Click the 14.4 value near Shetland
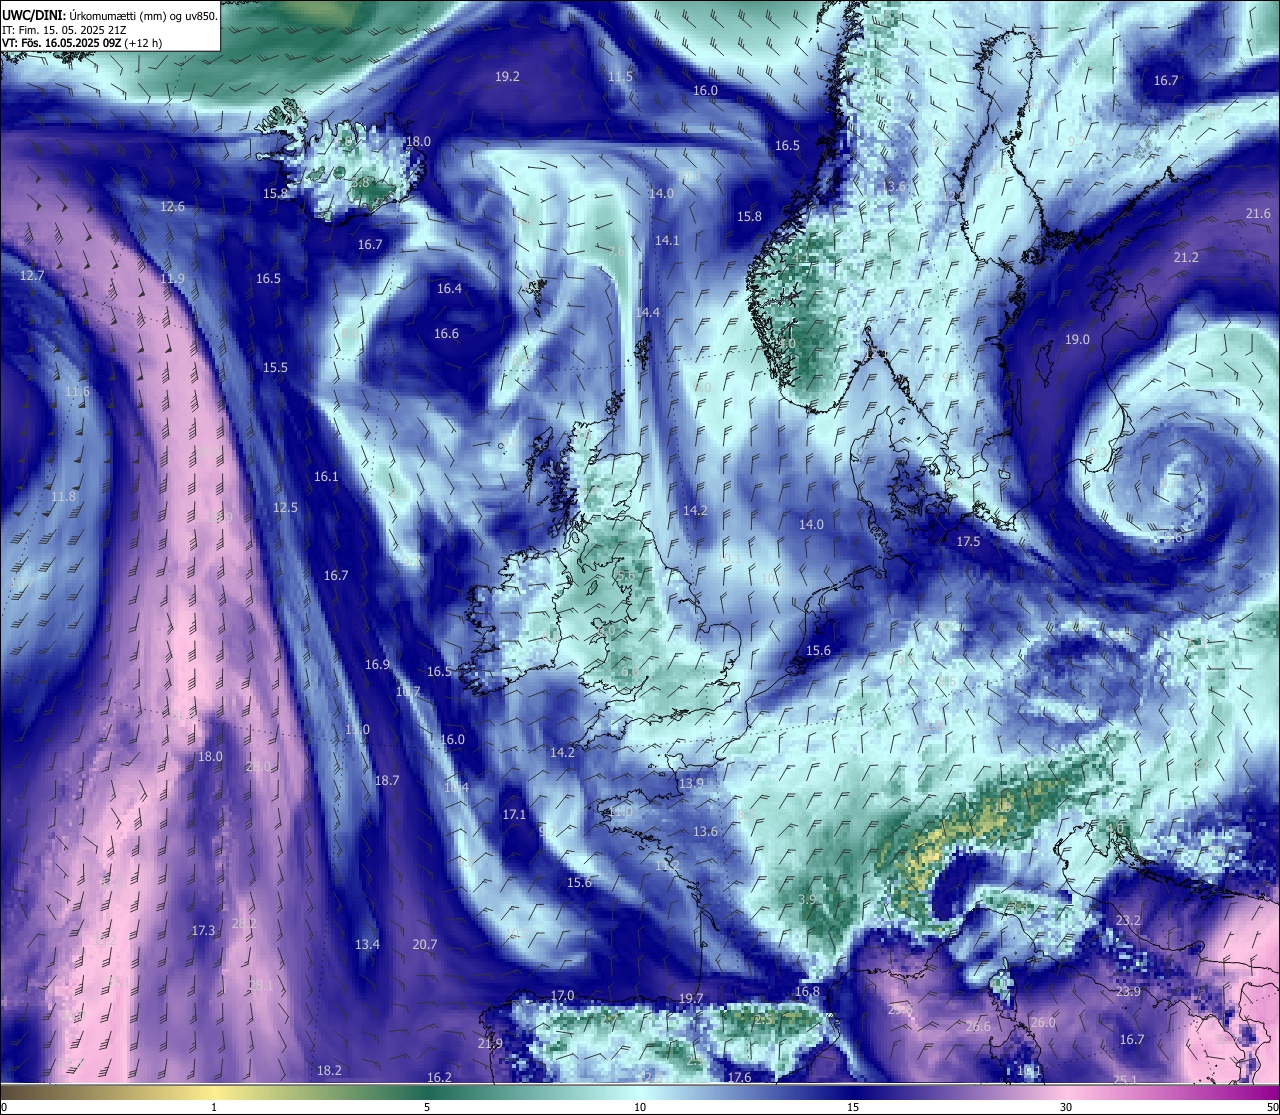 [647, 312]
